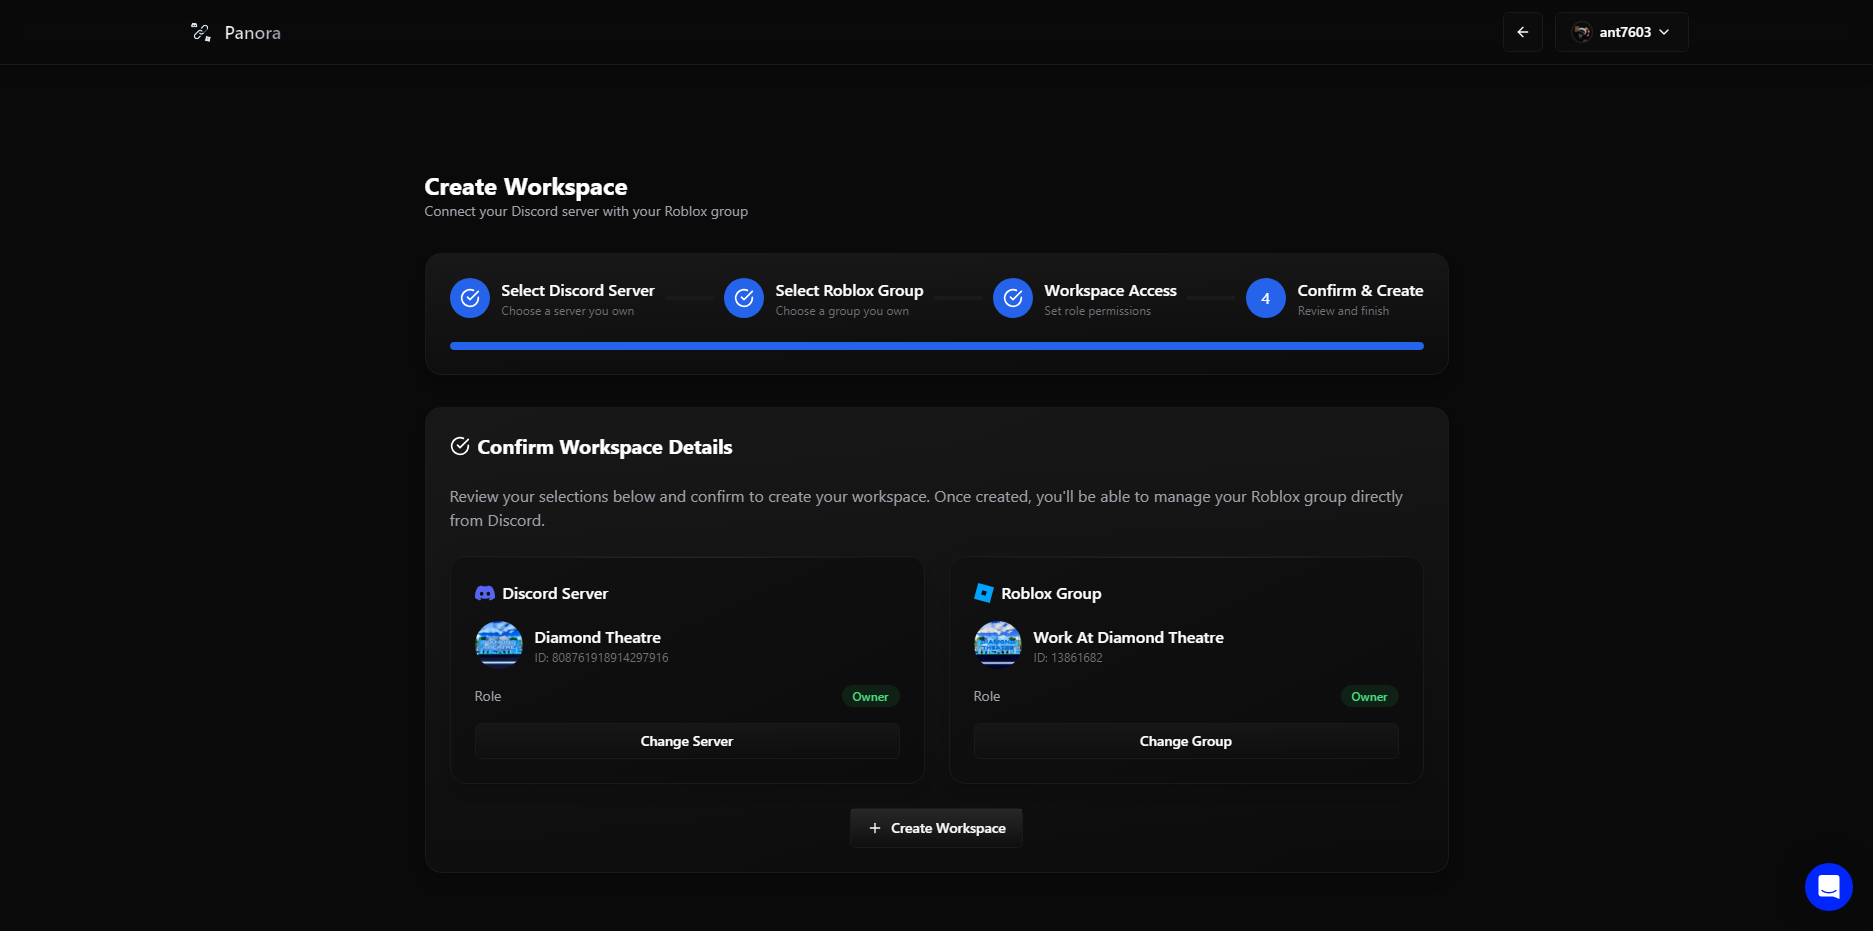Click the Change Group button
Viewport: 1873px width, 931px height.
click(1186, 741)
